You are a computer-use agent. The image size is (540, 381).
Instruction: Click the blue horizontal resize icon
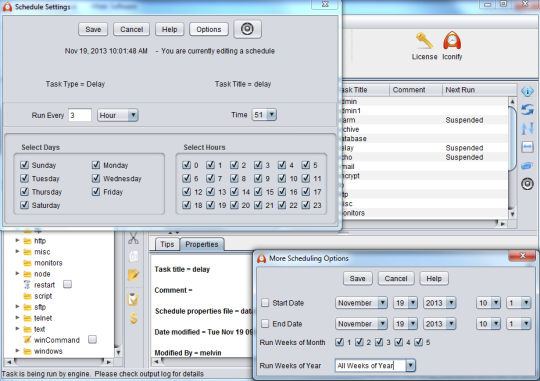(x=527, y=147)
